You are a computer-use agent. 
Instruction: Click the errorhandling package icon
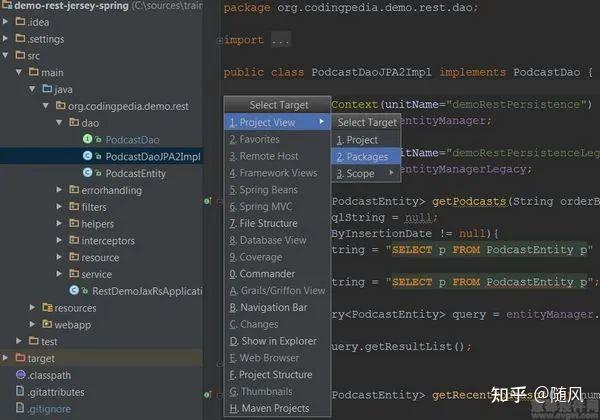[74, 190]
